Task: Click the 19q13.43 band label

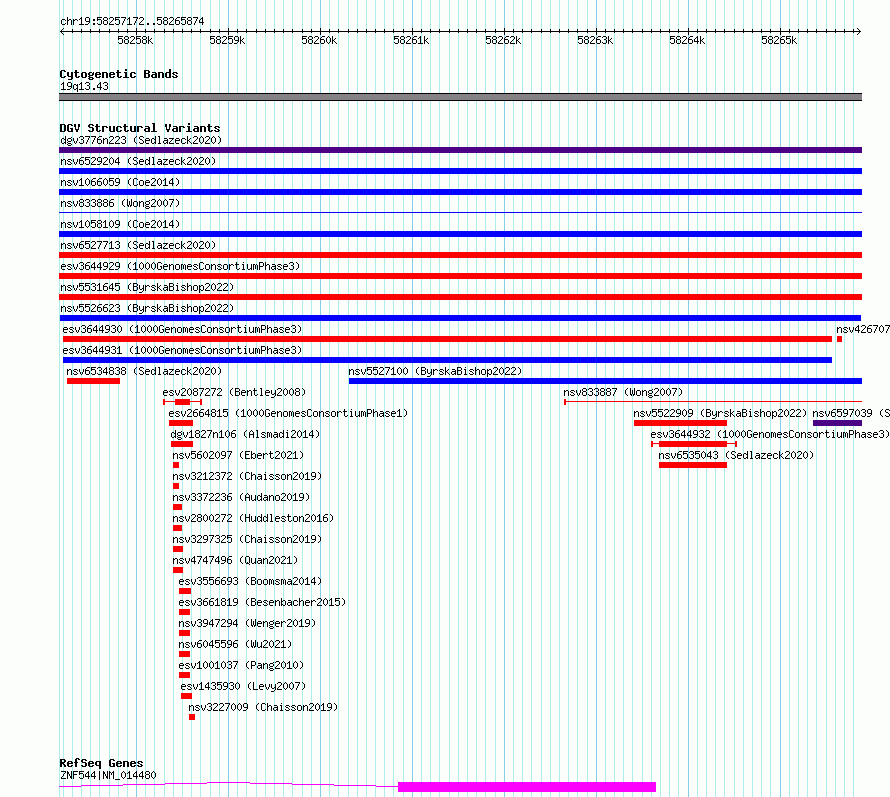Action: pos(84,86)
